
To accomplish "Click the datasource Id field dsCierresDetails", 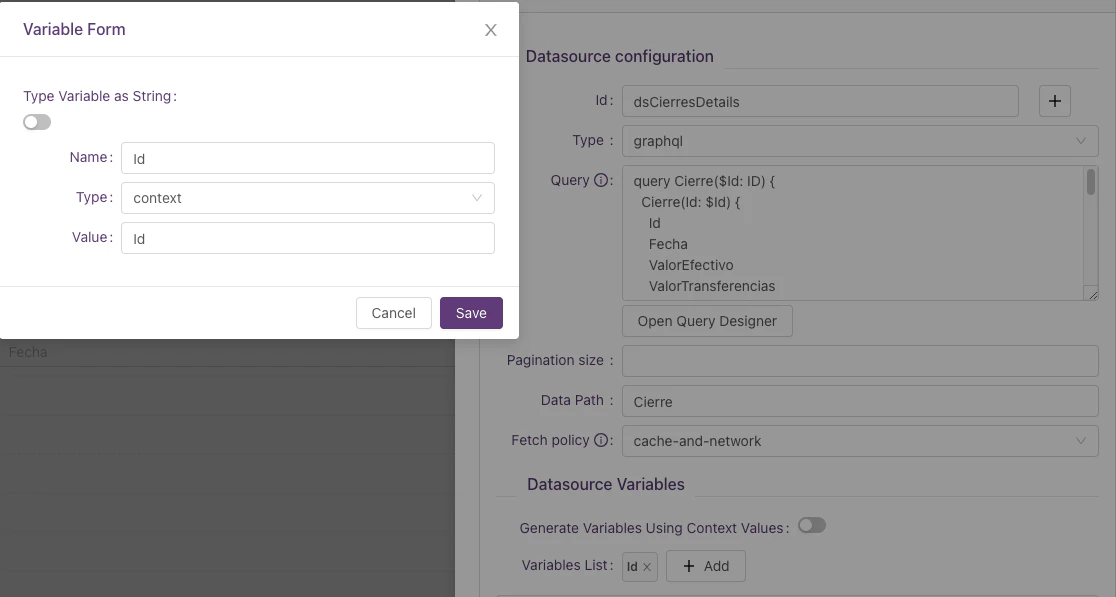I will (x=820, y=102).
